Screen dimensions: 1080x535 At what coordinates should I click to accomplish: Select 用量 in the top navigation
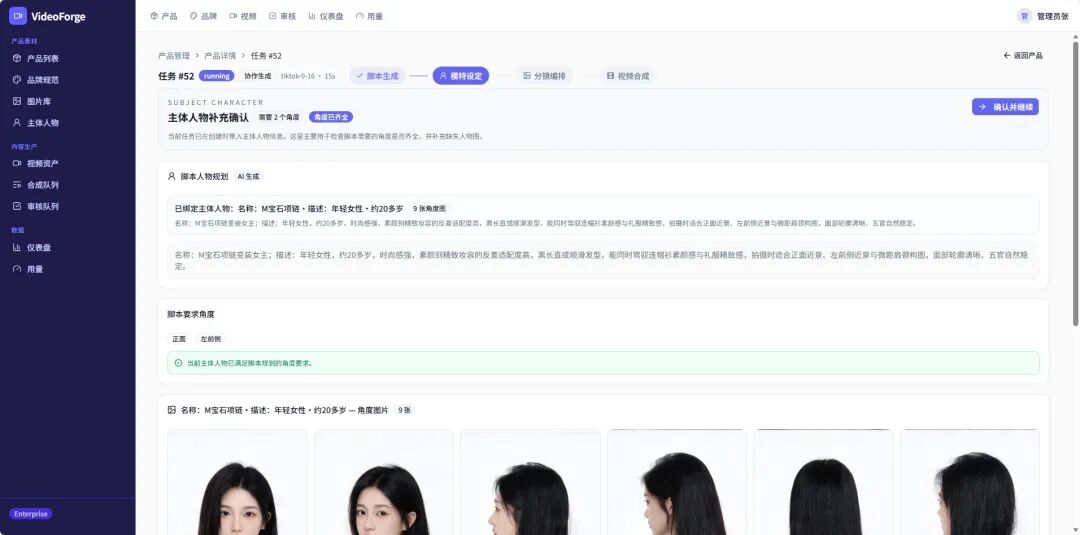(x=369, y=16)
